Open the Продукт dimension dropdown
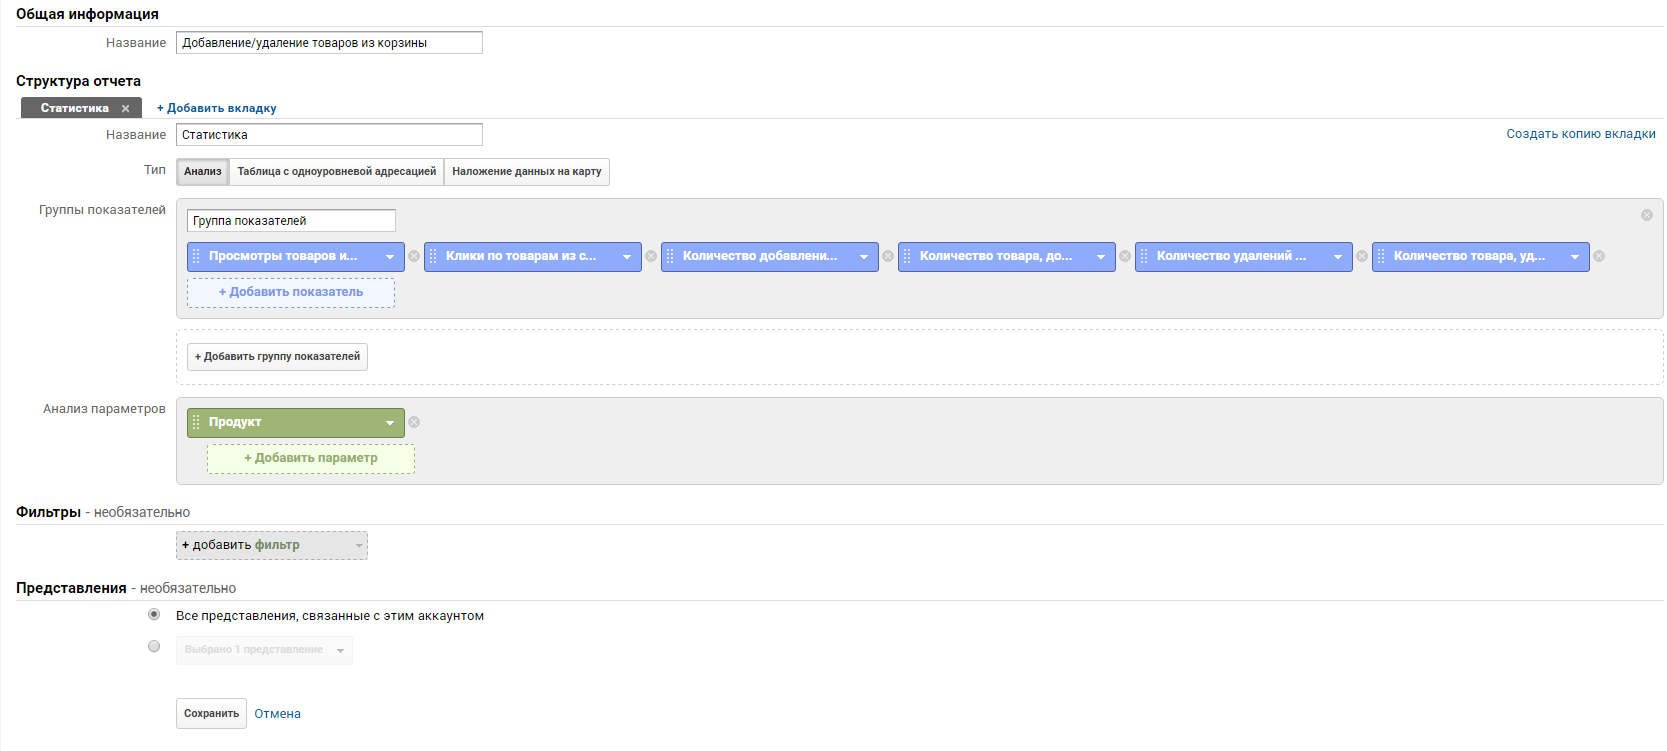 pos(390,423)
